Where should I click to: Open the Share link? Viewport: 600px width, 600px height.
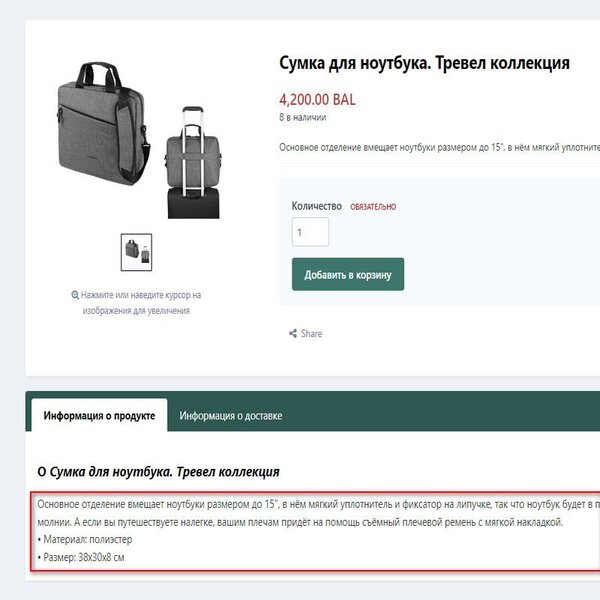(x=311, y=334)
